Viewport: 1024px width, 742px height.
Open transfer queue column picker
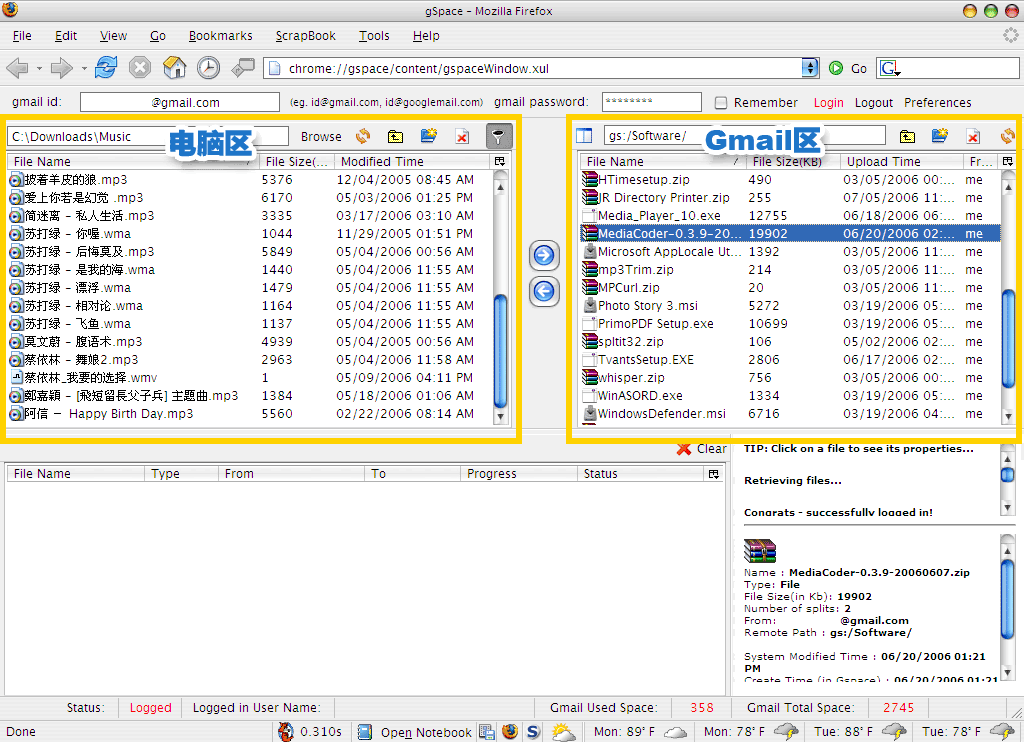click(713, 474)
